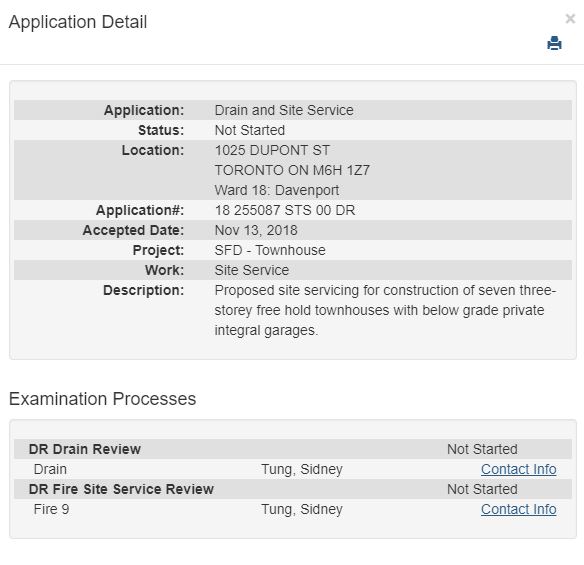Close the Application Detail dialog
584x565 pixels.
(x=570, y=19)
